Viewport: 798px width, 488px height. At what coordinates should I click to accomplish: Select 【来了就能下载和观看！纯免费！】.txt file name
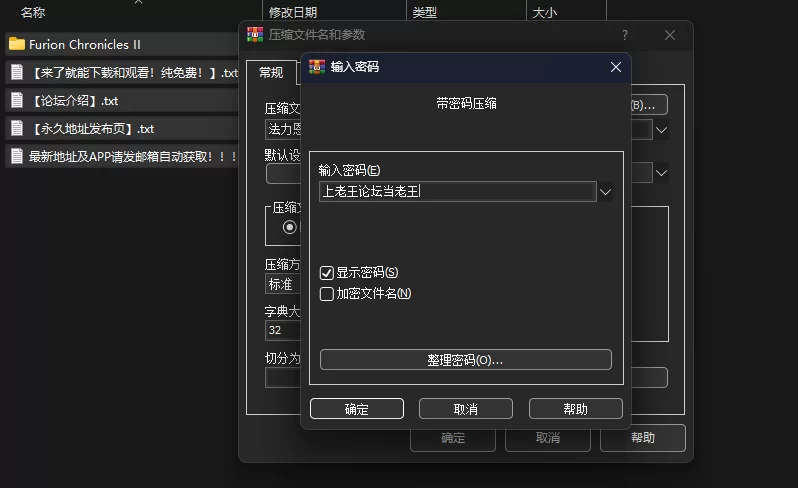(134, 73)
